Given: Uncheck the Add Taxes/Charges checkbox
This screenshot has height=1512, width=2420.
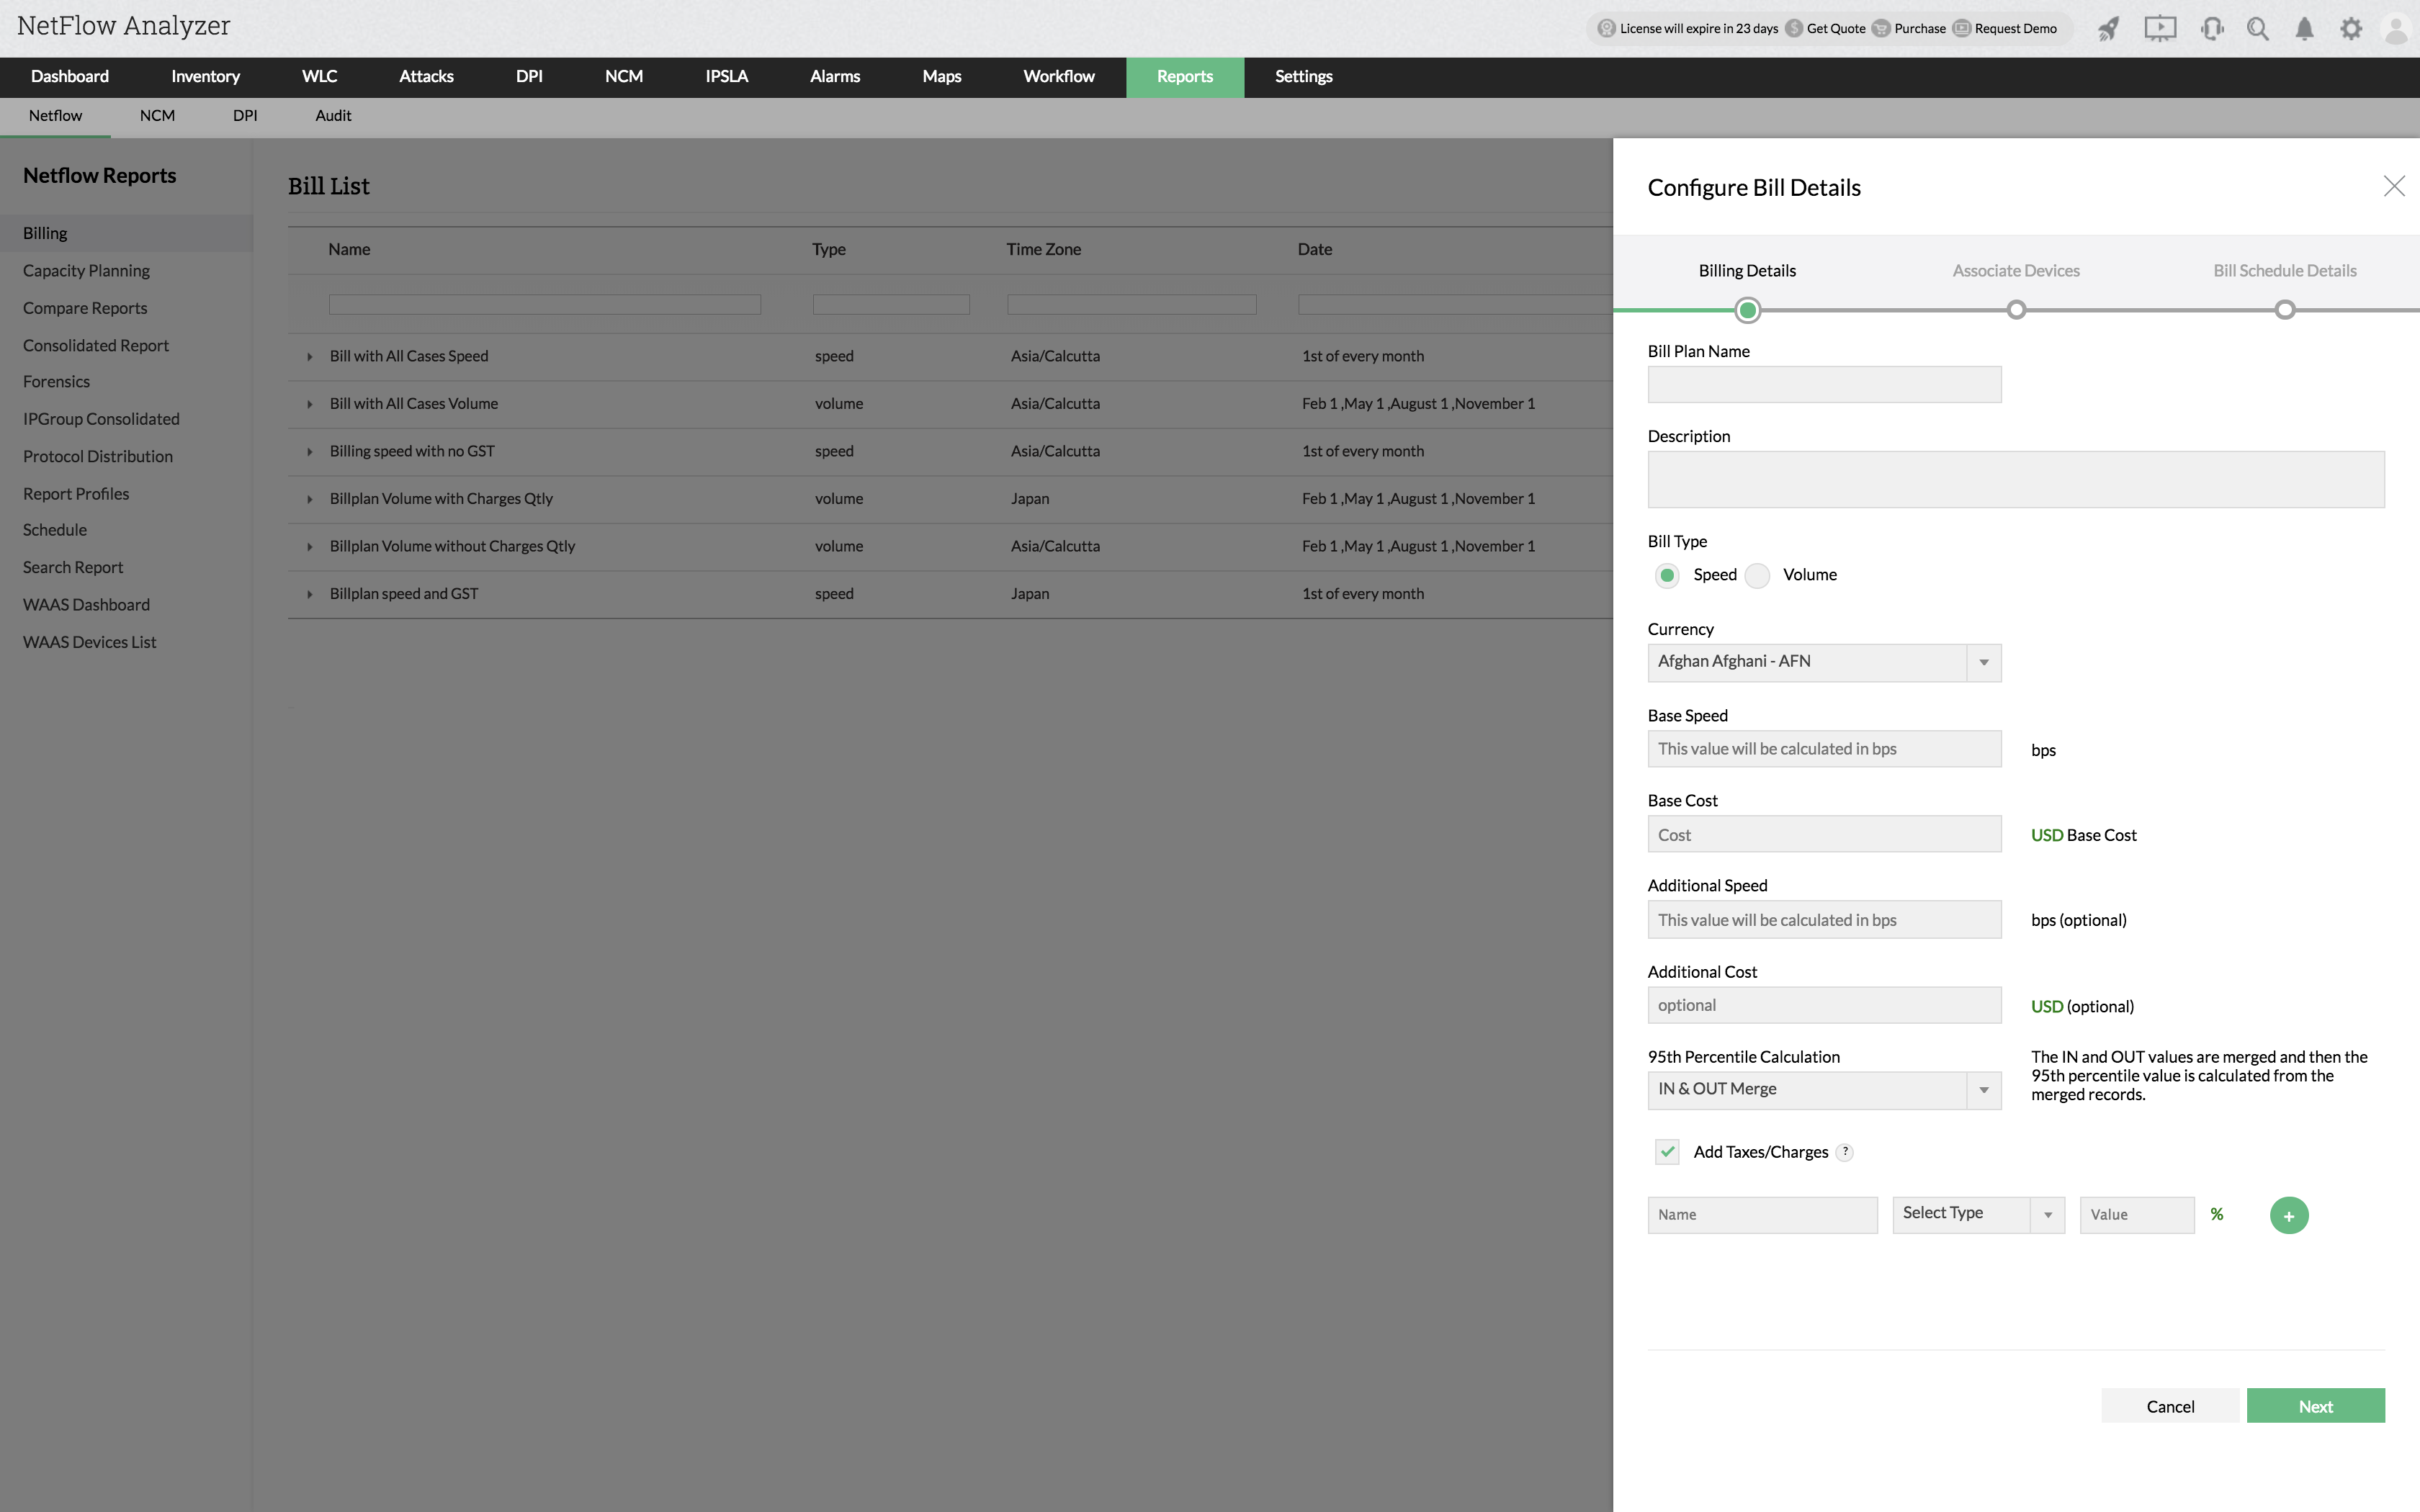Looking at the screenshot, I should click(1667, 1152).
